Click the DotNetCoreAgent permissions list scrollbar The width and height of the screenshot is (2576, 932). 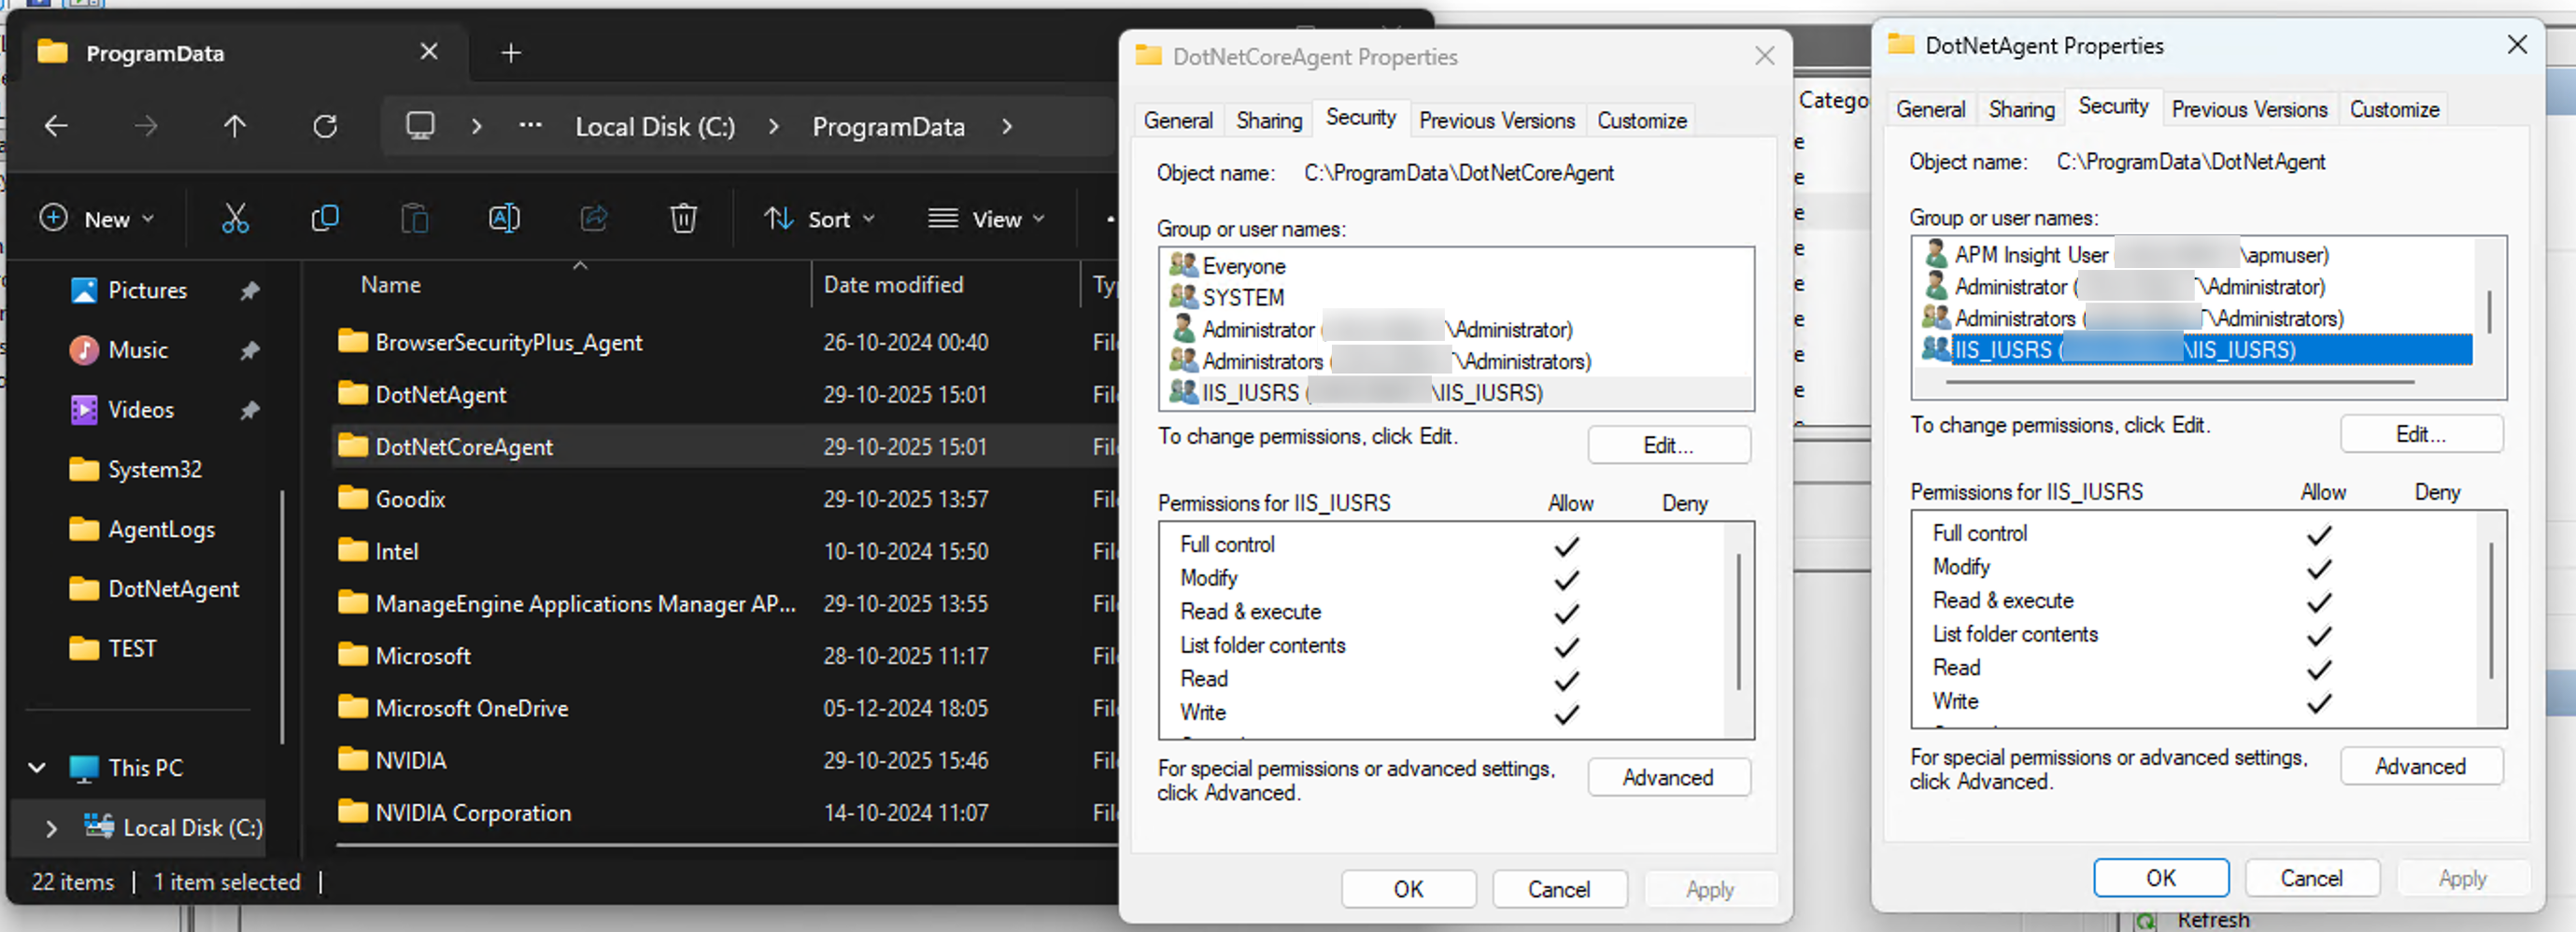click(x=1738, y=622)
